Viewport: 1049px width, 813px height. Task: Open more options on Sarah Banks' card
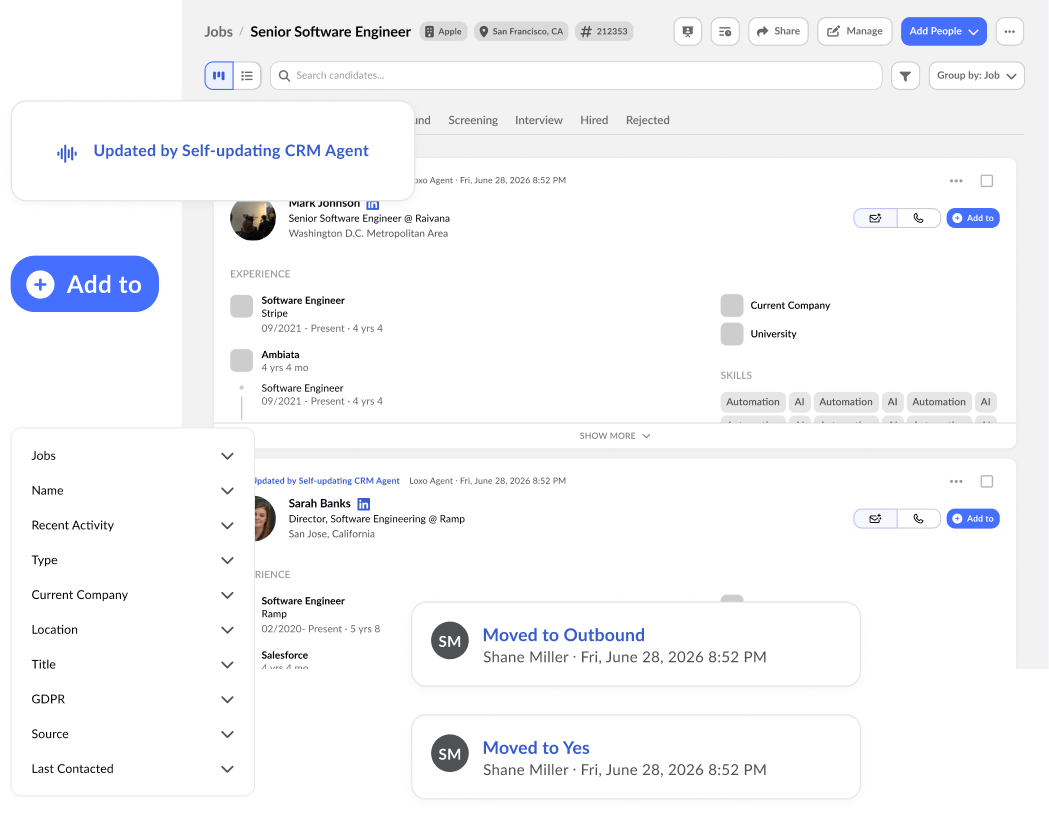point(956,481)
